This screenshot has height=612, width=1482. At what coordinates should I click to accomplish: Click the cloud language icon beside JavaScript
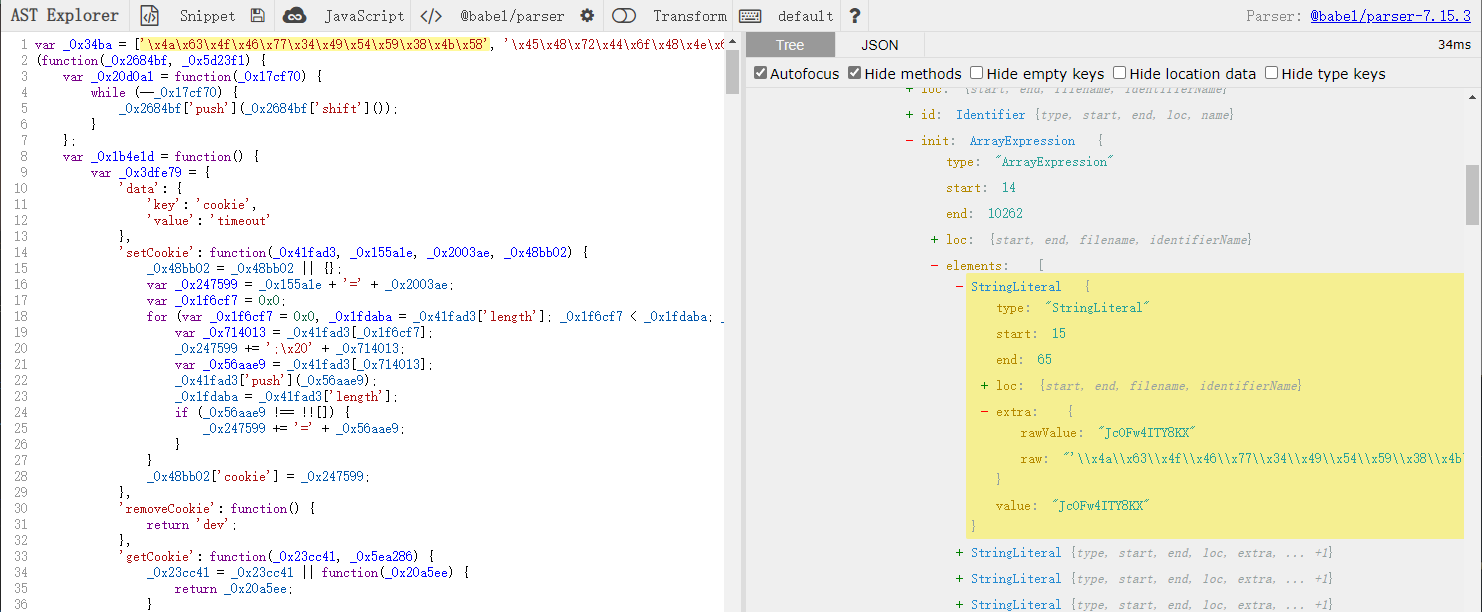[294, 16]
